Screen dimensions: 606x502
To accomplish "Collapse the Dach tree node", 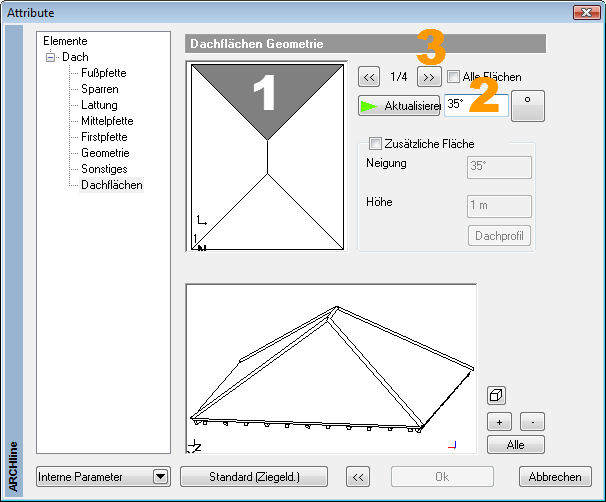I will click(50, 58).
